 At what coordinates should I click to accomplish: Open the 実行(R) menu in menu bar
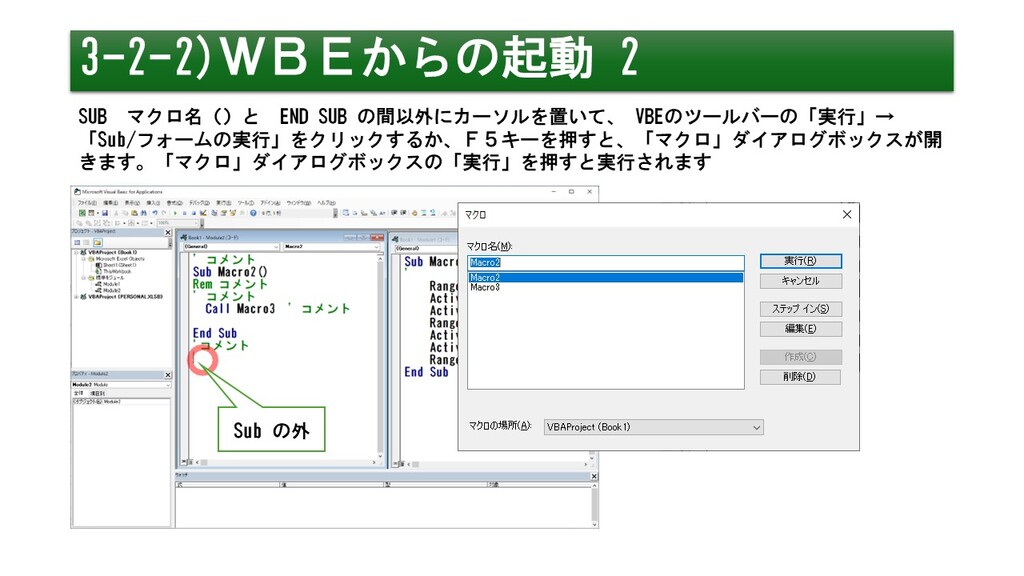pos(224,203)
